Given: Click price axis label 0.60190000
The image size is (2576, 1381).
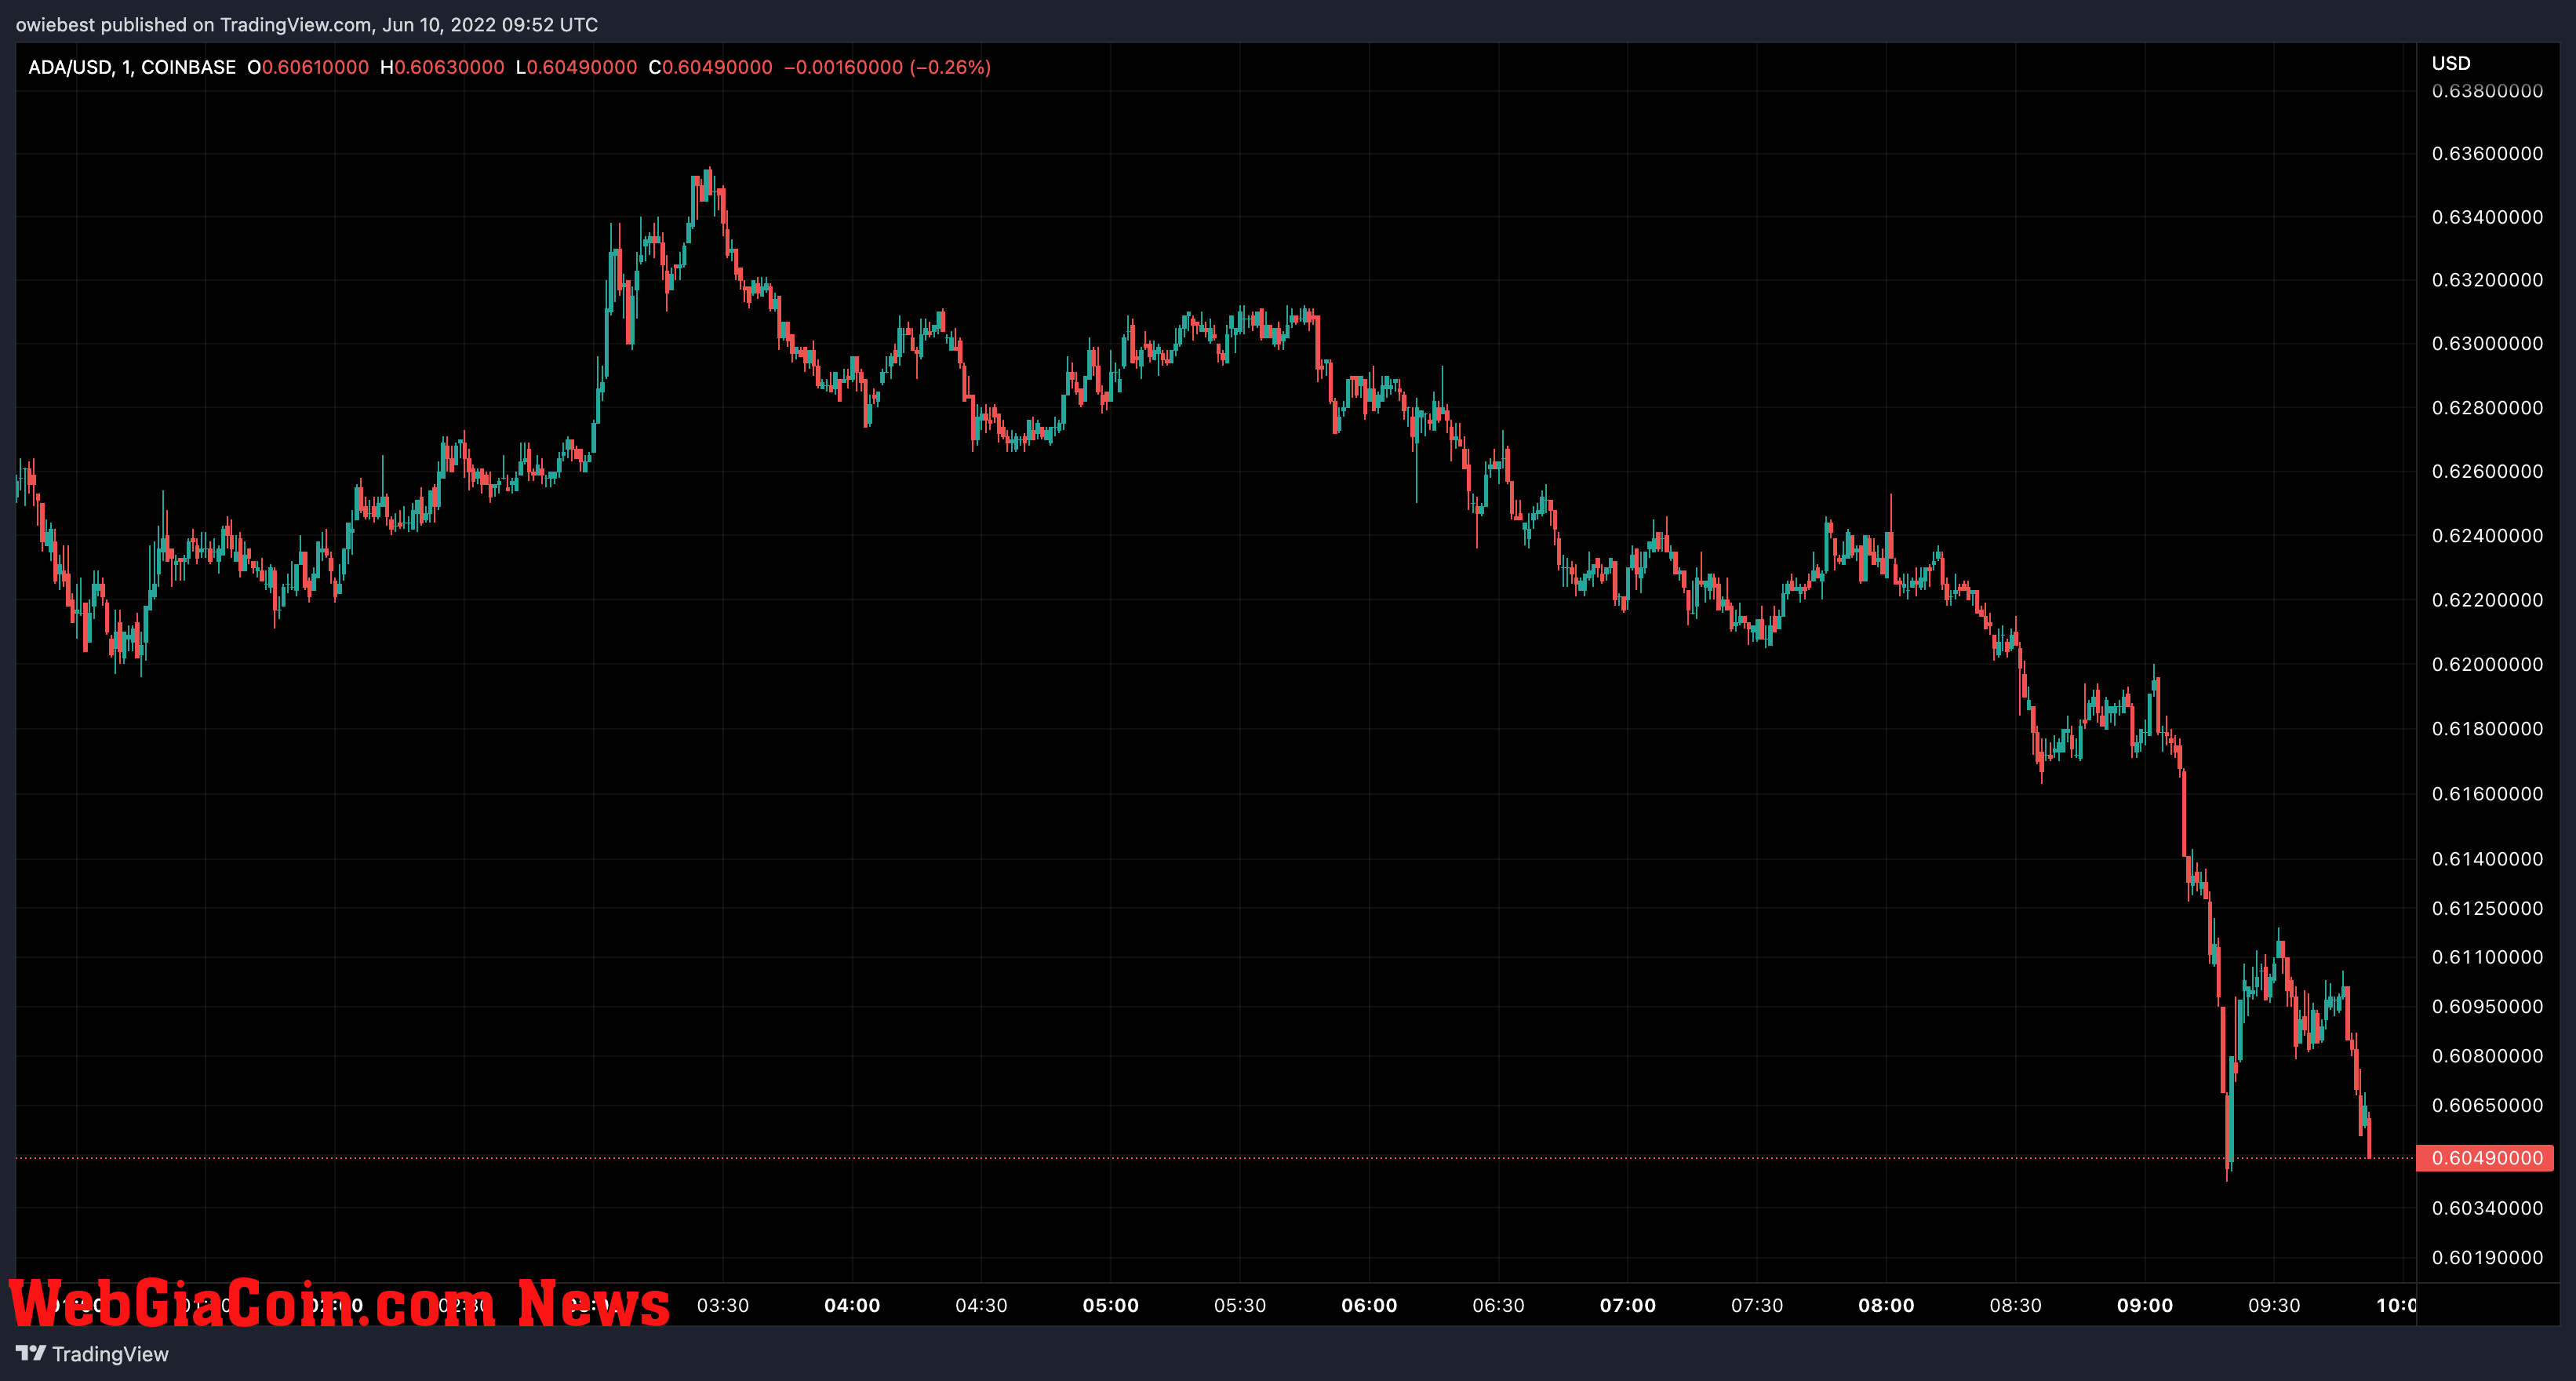Looking at the screenshot, I should pos(2487,1258).
